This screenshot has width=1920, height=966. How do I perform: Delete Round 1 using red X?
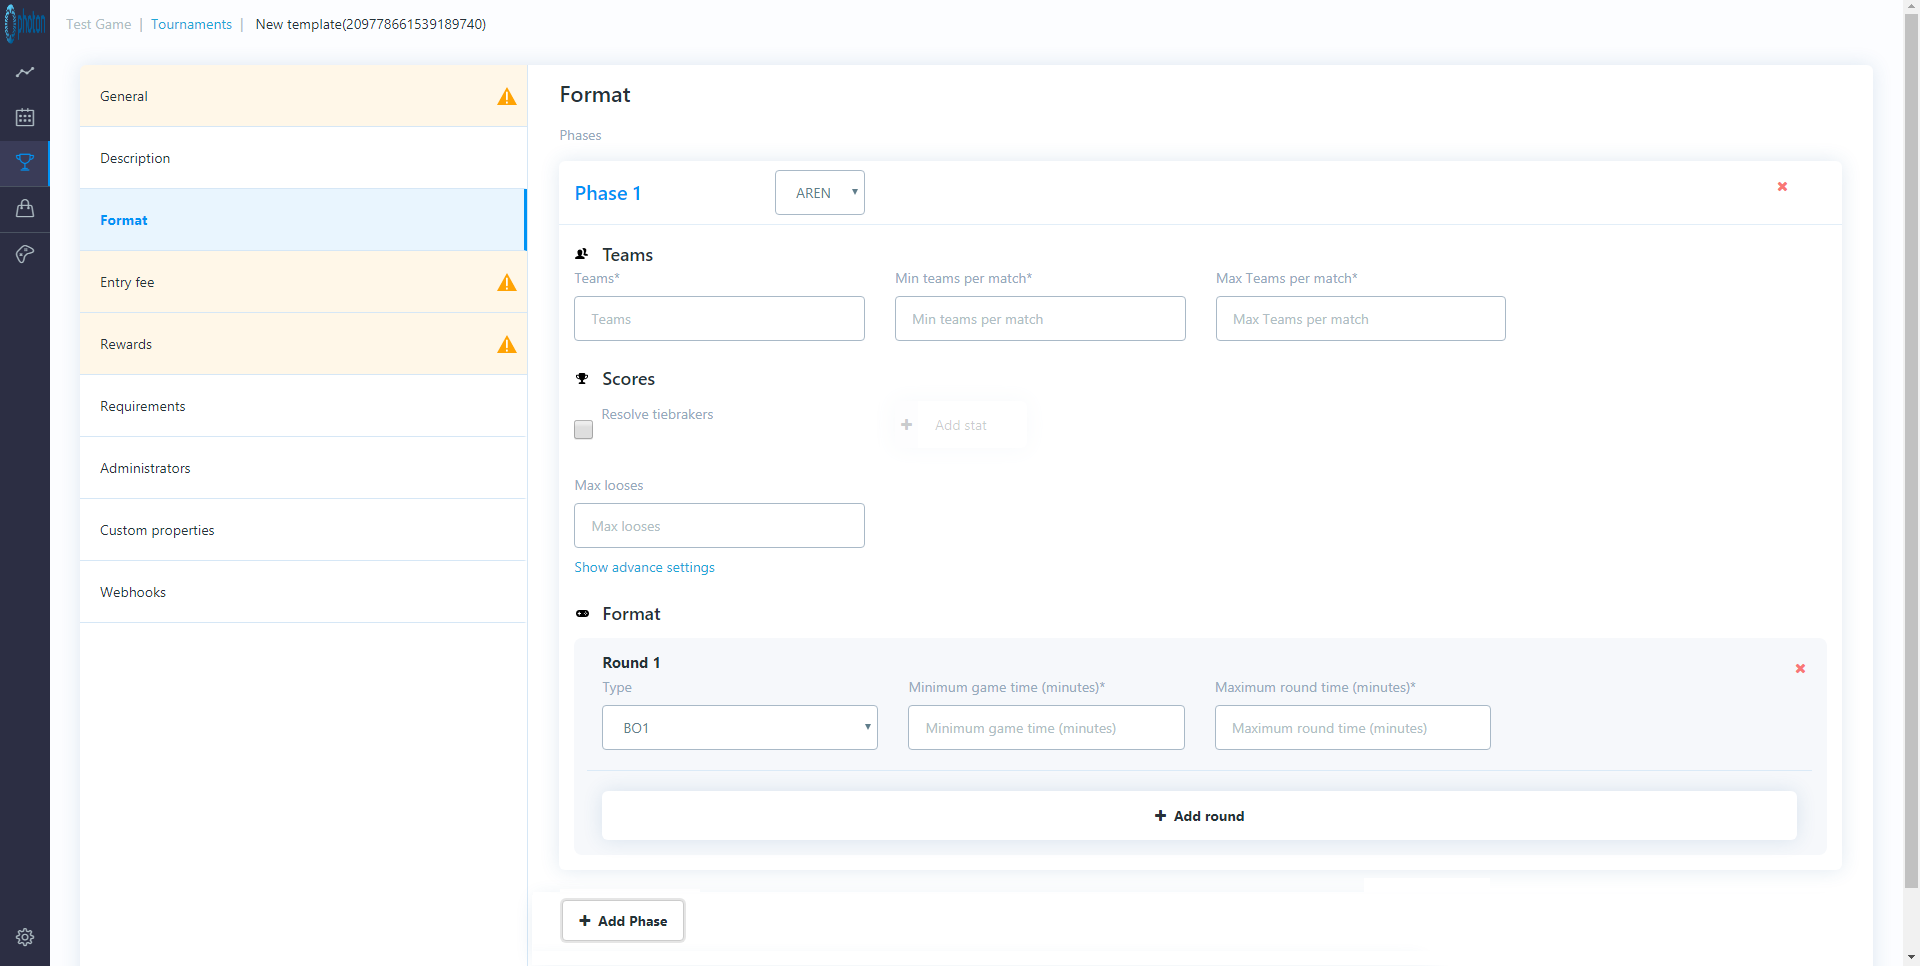[x=1800, y=669]
